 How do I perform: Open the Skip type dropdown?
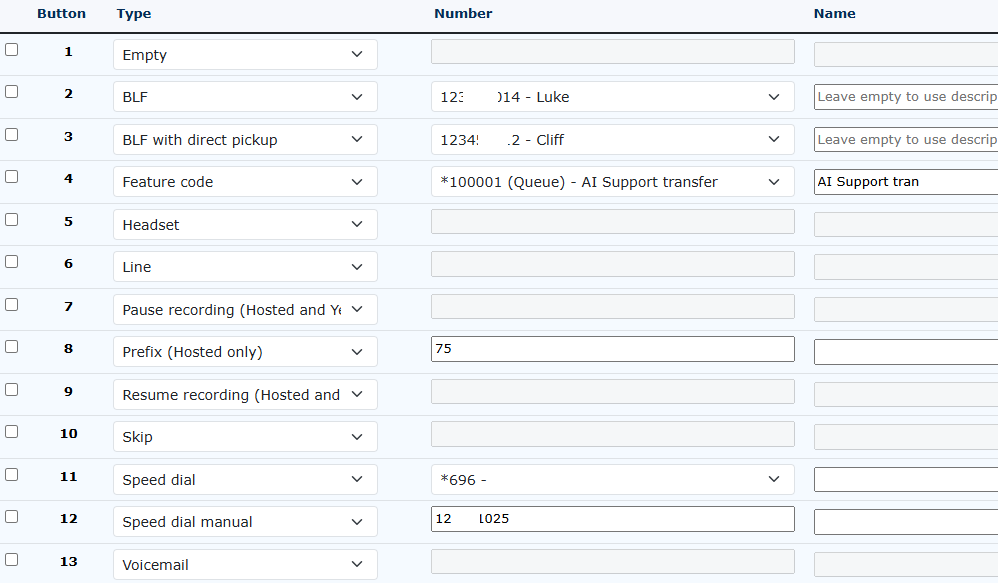[245, 437]
